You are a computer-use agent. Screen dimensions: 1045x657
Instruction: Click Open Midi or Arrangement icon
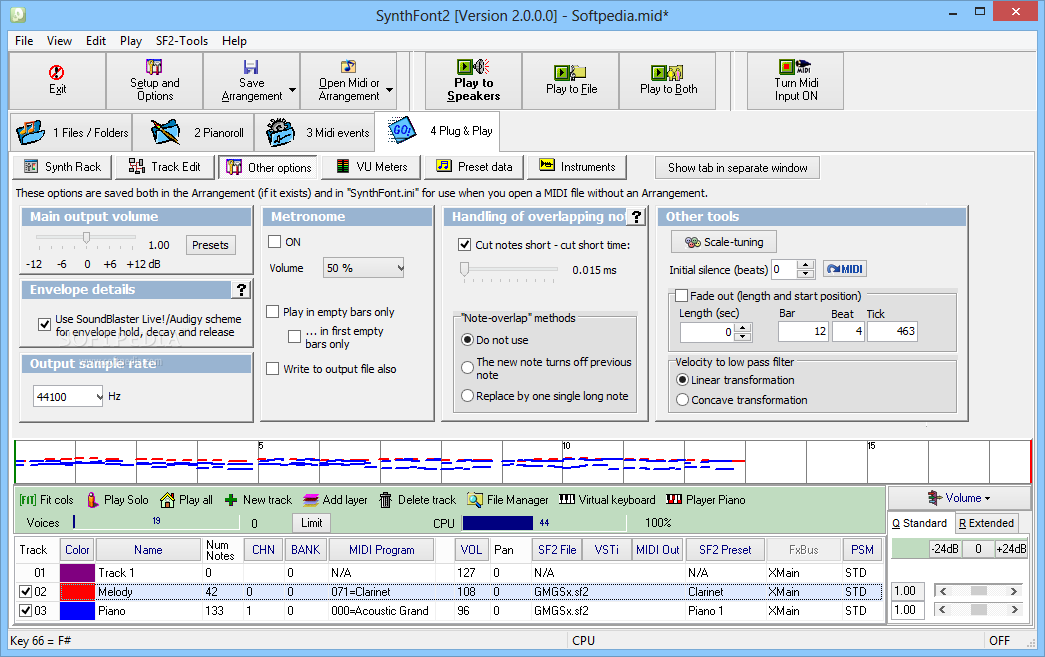(348, 67)
